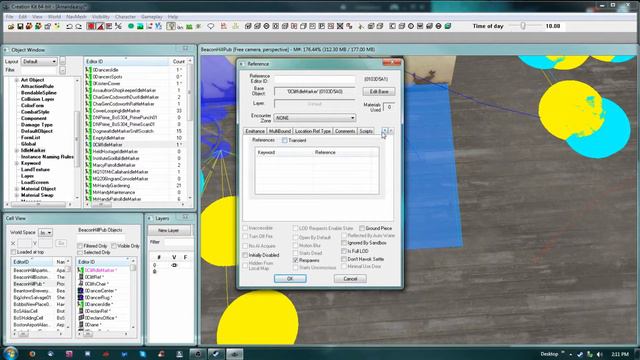Toggle Filtered Only checkbox in Cell View
Screen dimensions: 640x360
tap(80, 246)
